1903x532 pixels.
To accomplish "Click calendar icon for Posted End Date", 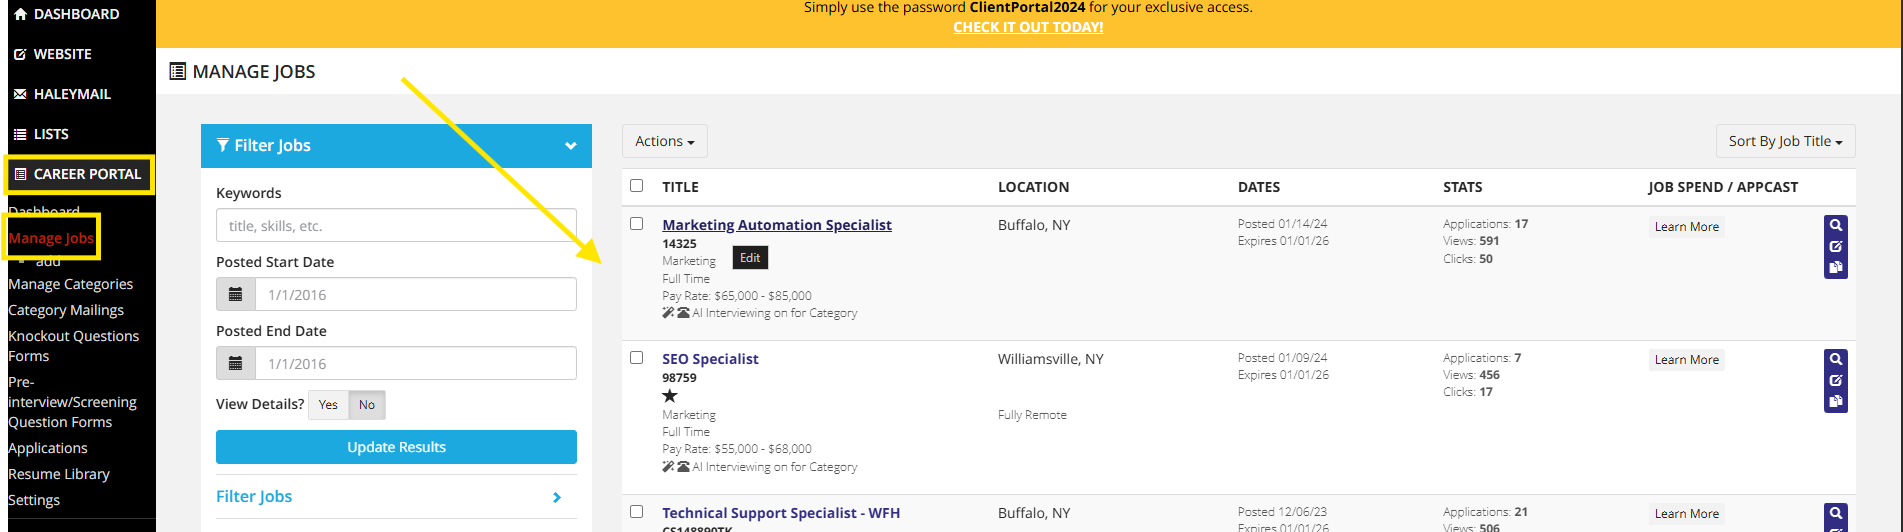I will pyautogui.click(x=236, y=364).
